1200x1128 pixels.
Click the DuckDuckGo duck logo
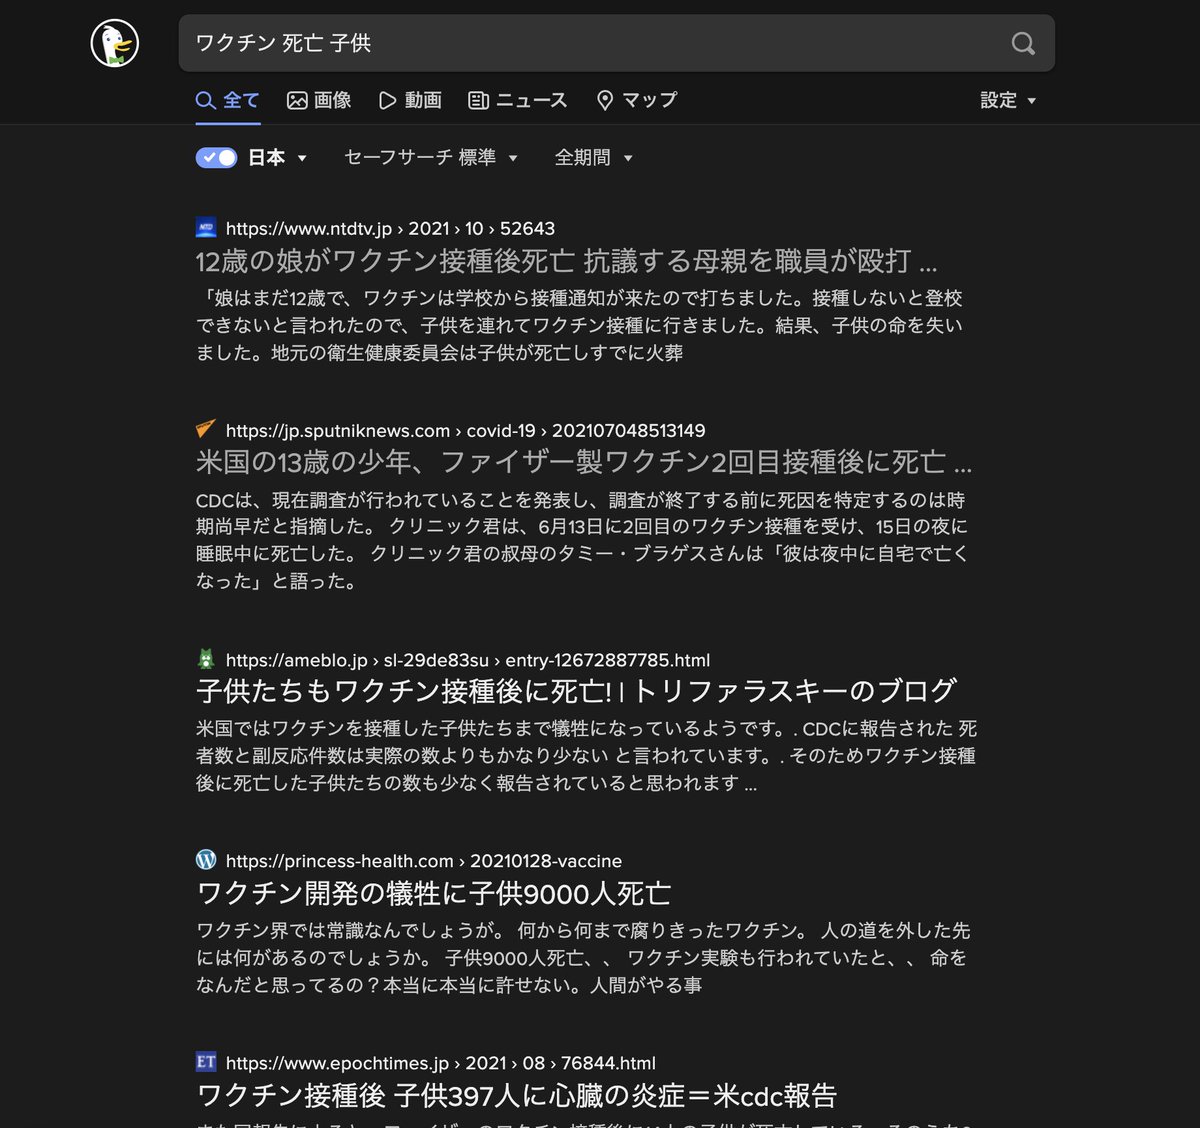pos(115,43)
